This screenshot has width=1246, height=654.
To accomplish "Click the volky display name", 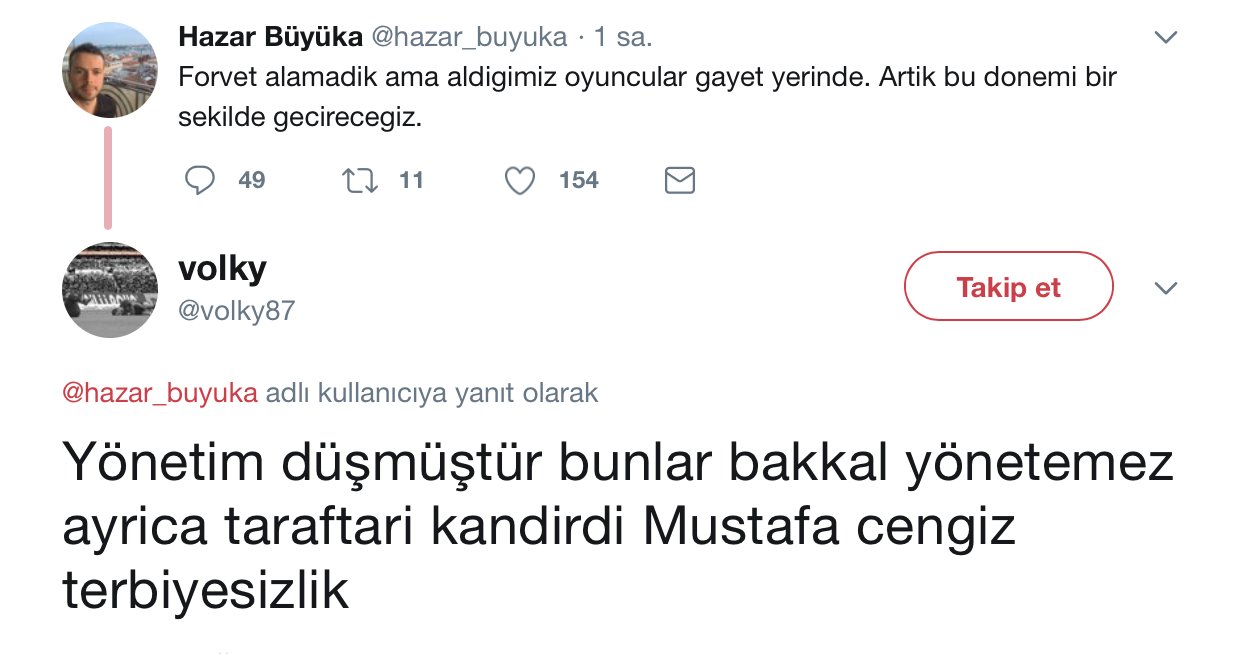I will click(222, 268).
